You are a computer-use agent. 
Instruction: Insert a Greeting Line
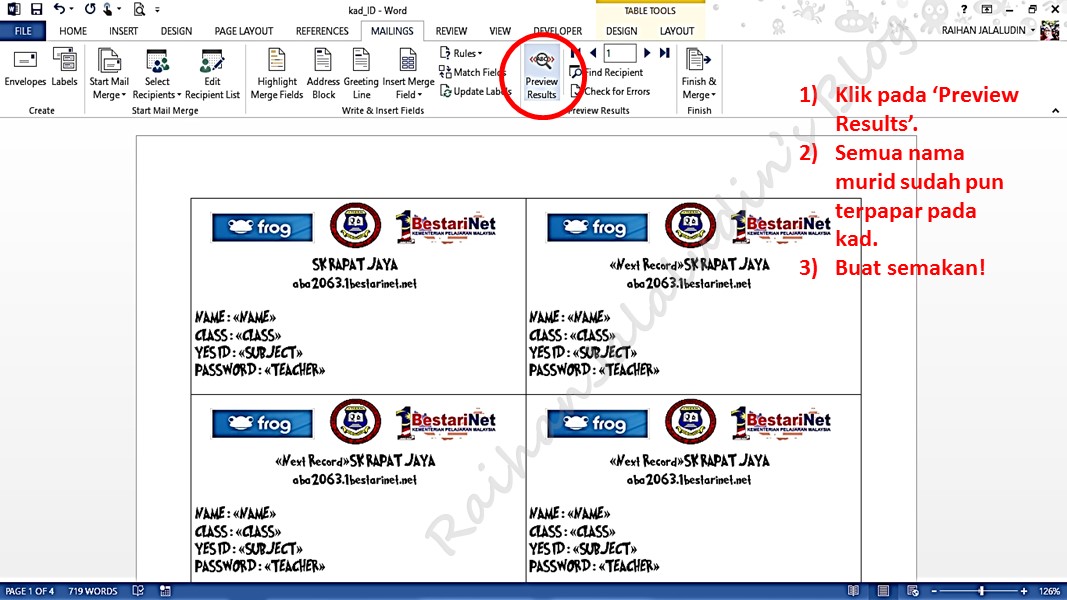pos(360,72)
